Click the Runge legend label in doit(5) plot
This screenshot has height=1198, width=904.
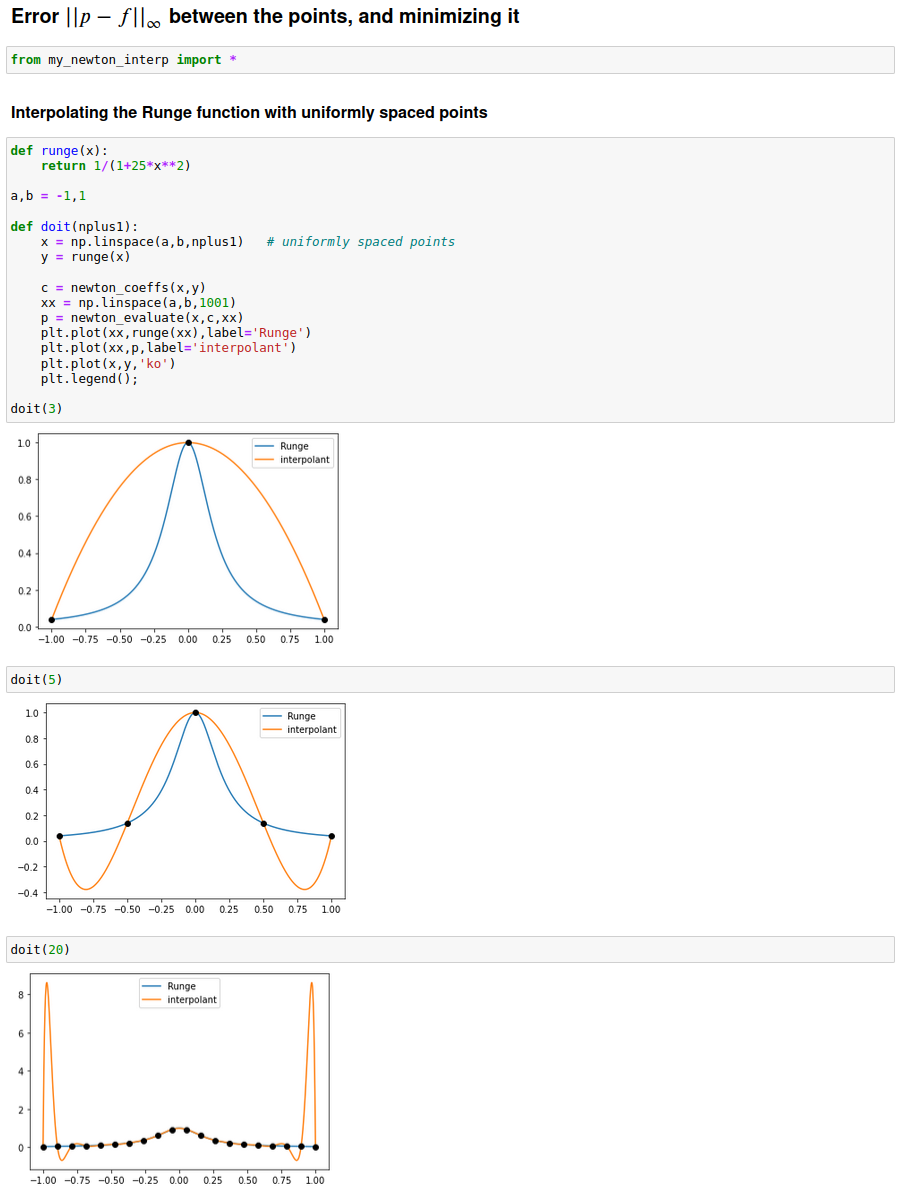tap(301, 716)
